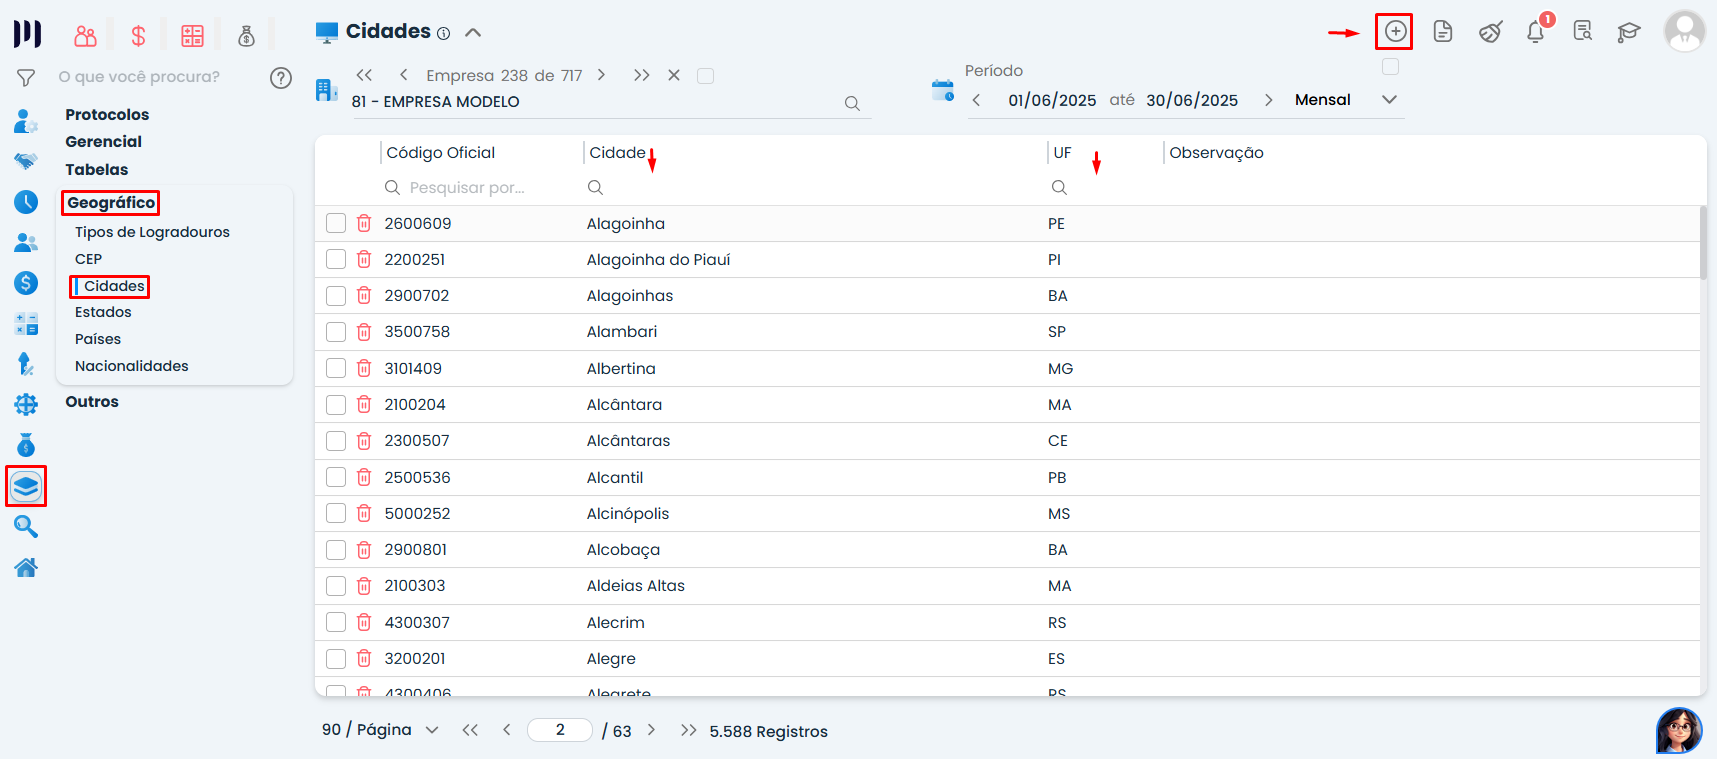
Task: Collapse the Cidades header chevron
Action: 473,32
